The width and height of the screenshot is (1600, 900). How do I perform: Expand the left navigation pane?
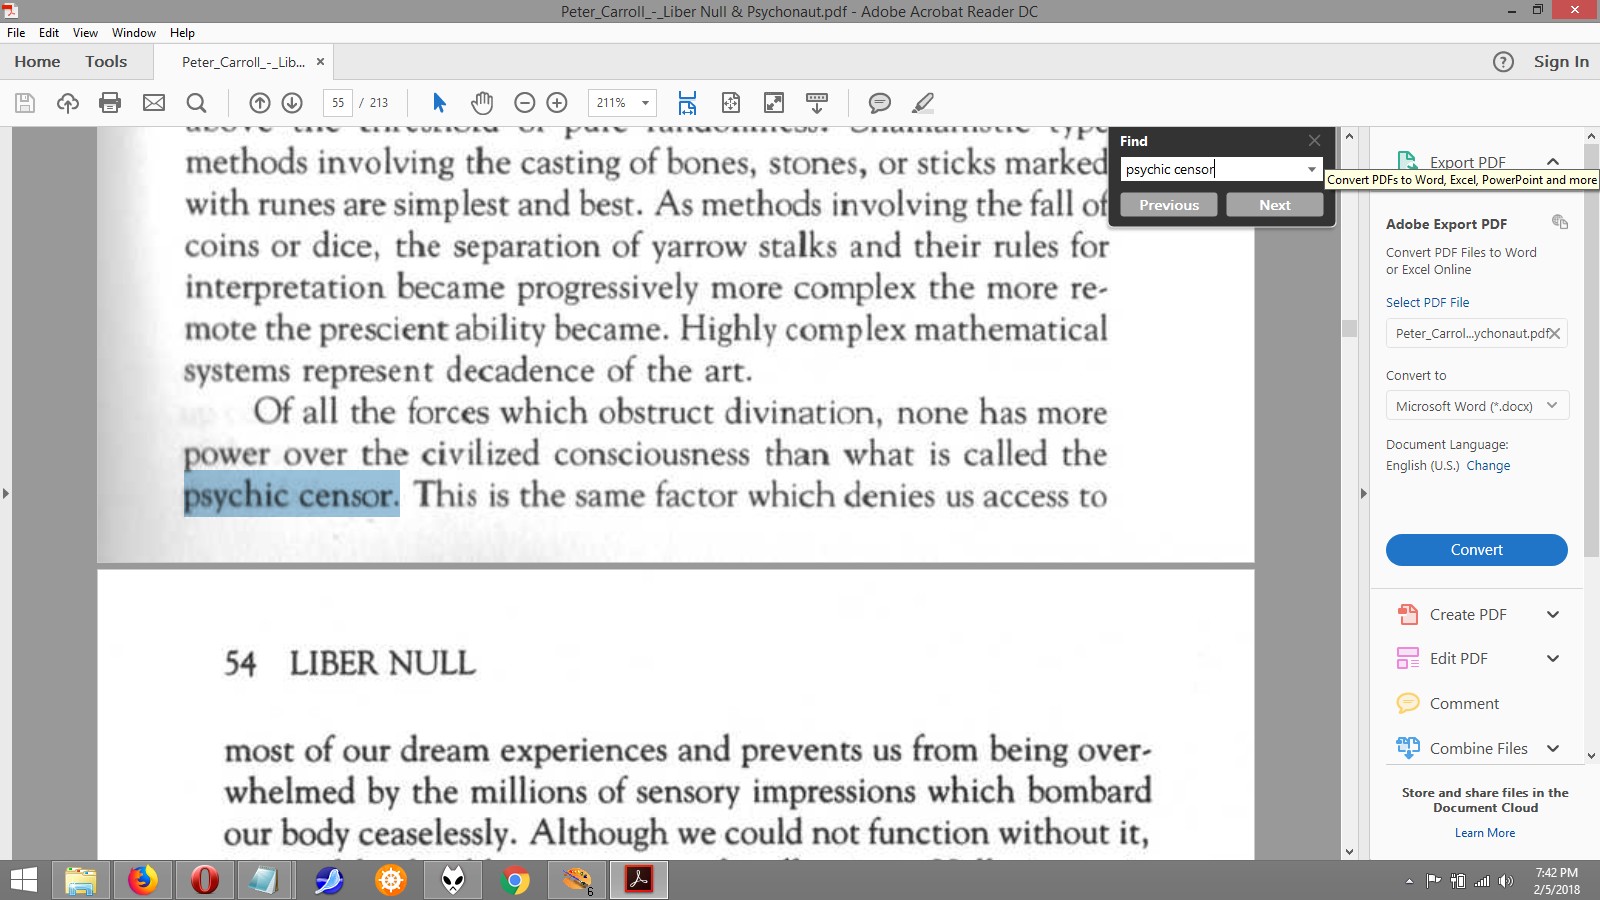[6, 493]
